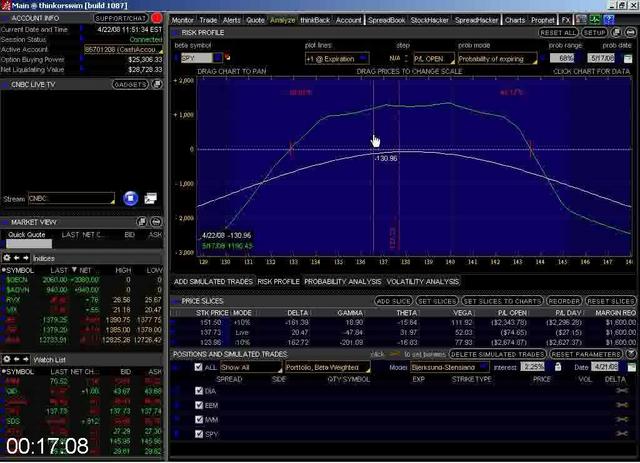Click the Watch List right arrow
Screen dimensions: 640x463
[x=26, y=359]
